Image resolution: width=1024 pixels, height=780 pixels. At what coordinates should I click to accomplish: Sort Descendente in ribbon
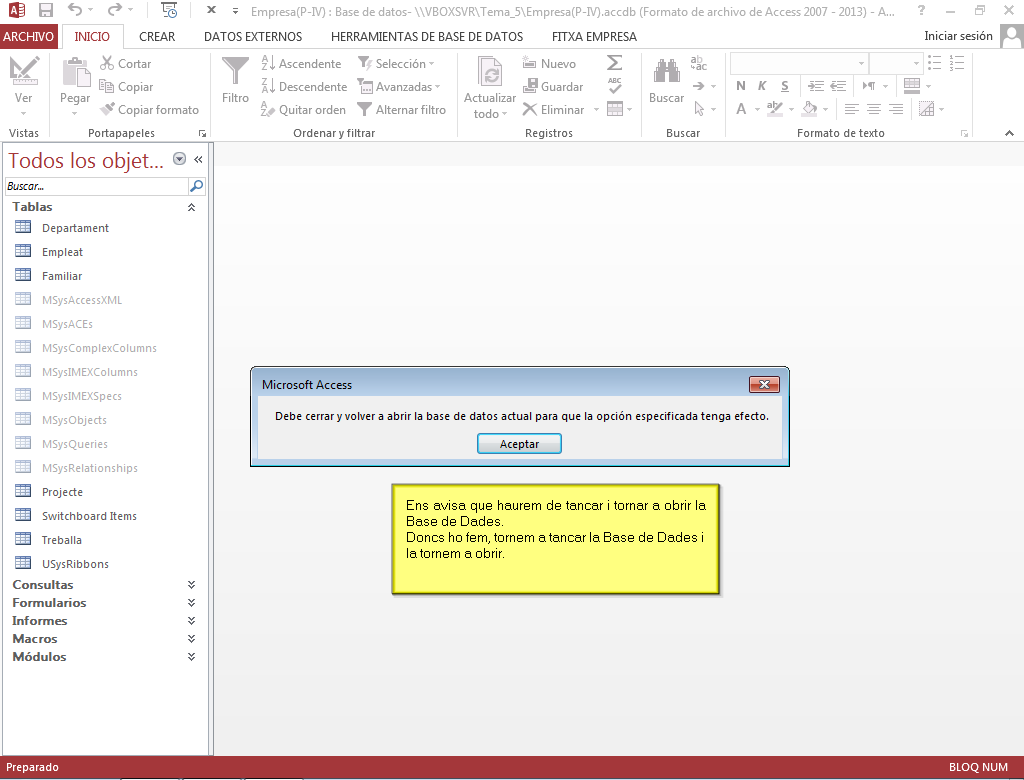coord(304,86)
